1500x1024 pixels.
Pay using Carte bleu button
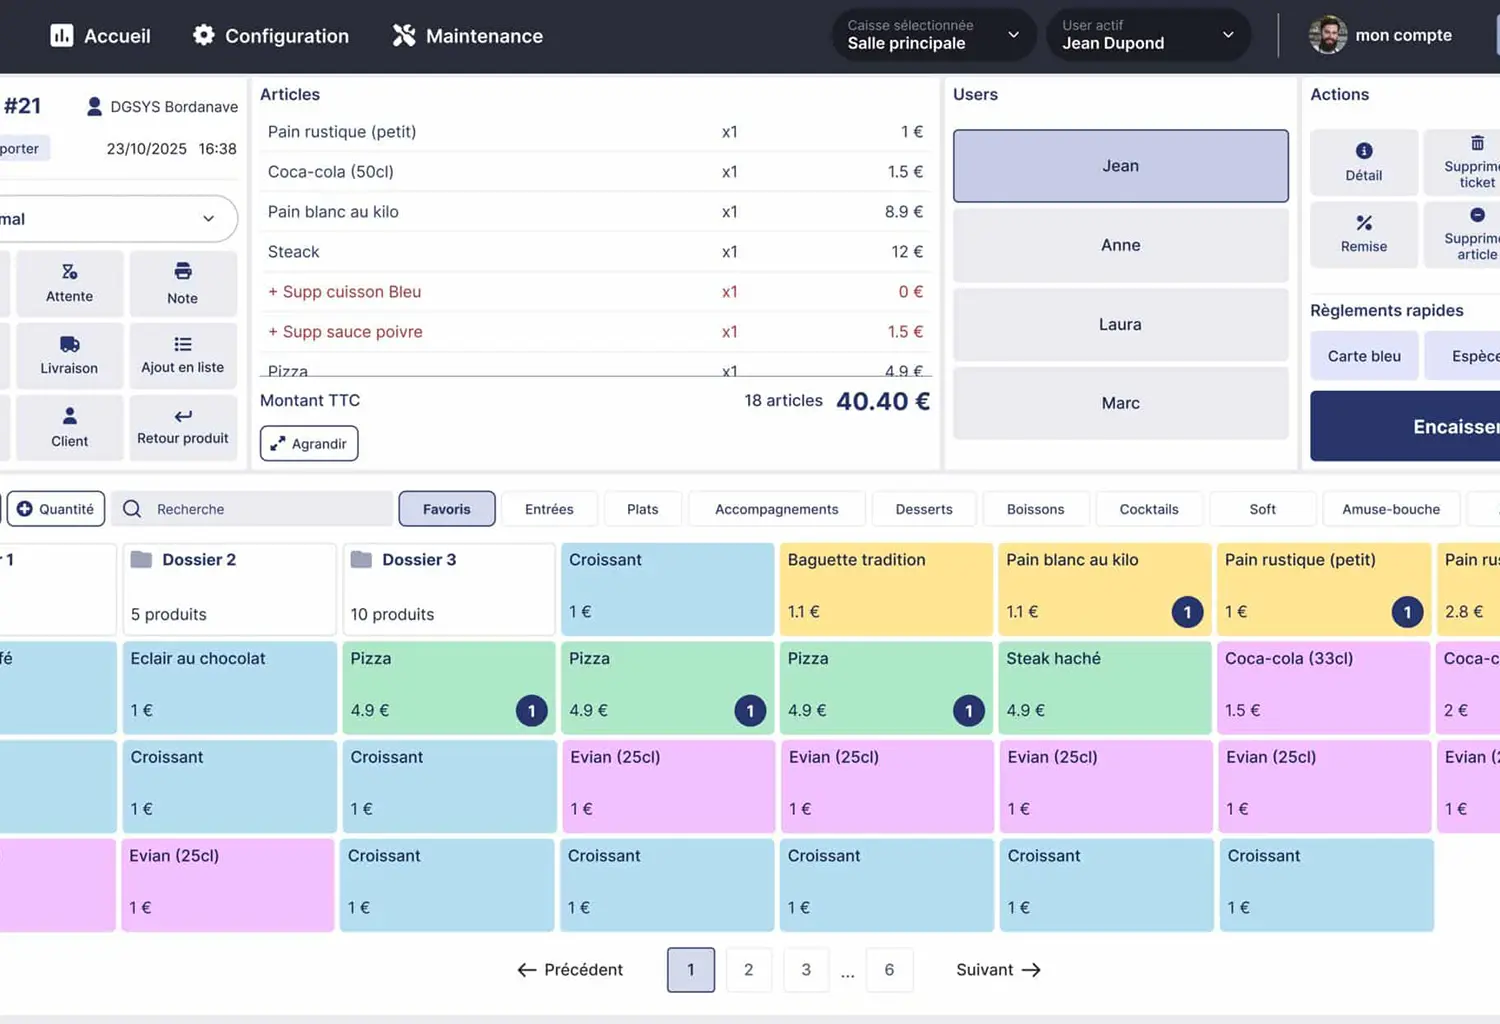coord(1363,356)
